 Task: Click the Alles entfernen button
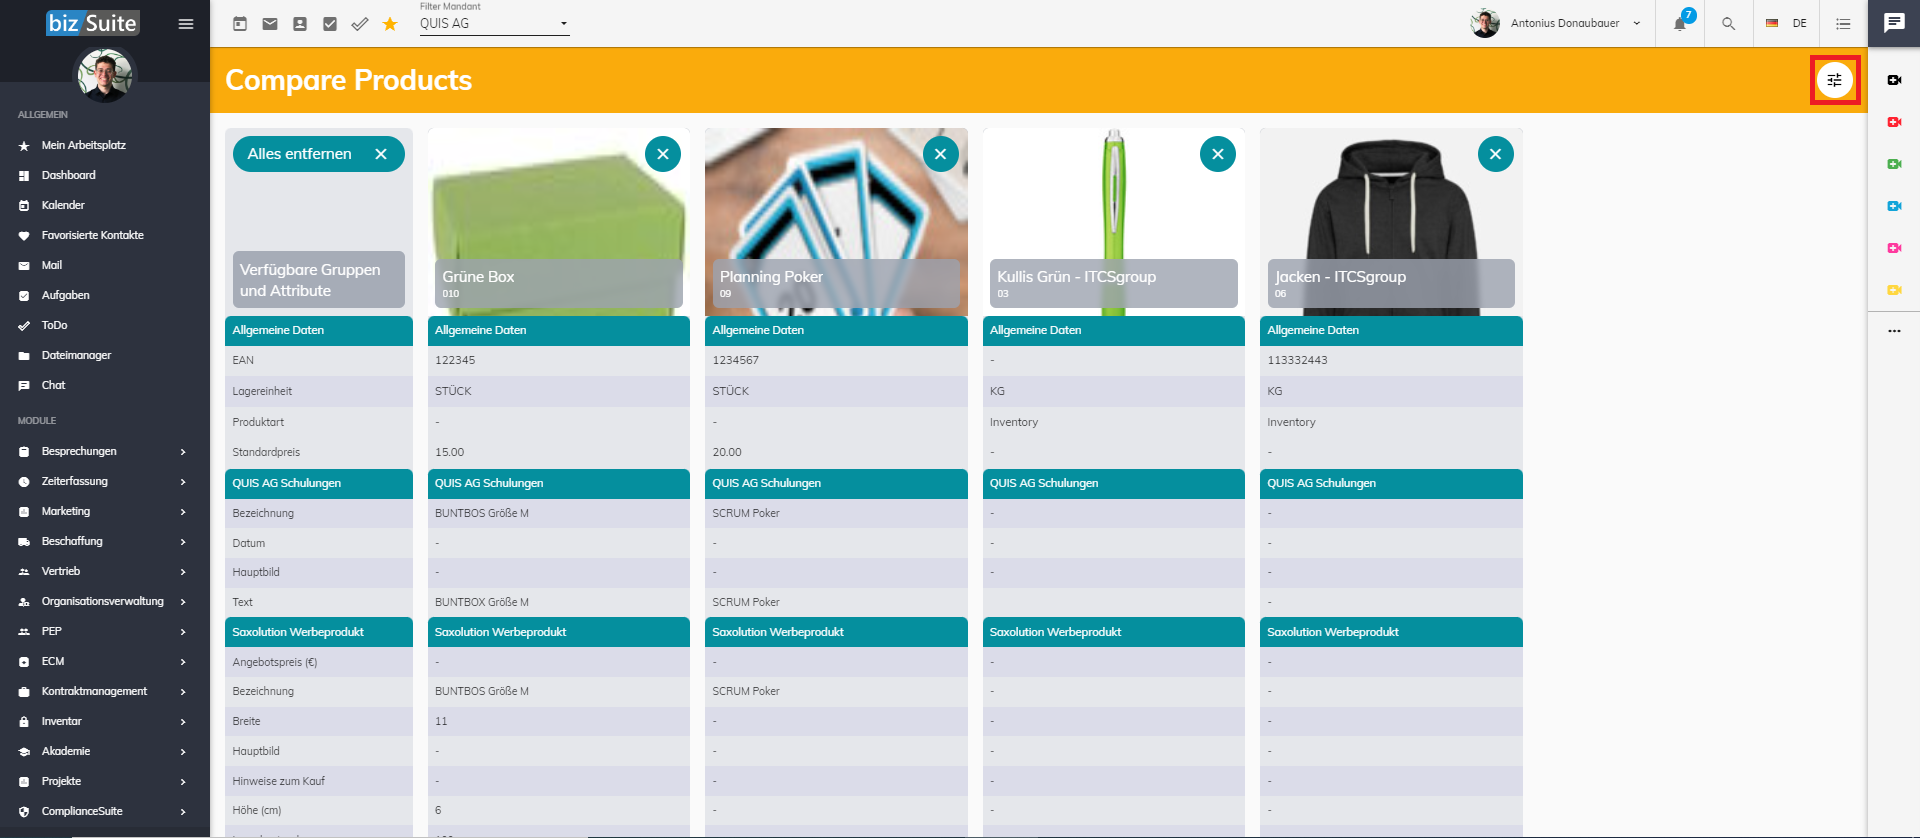click(x=318, y=154)
